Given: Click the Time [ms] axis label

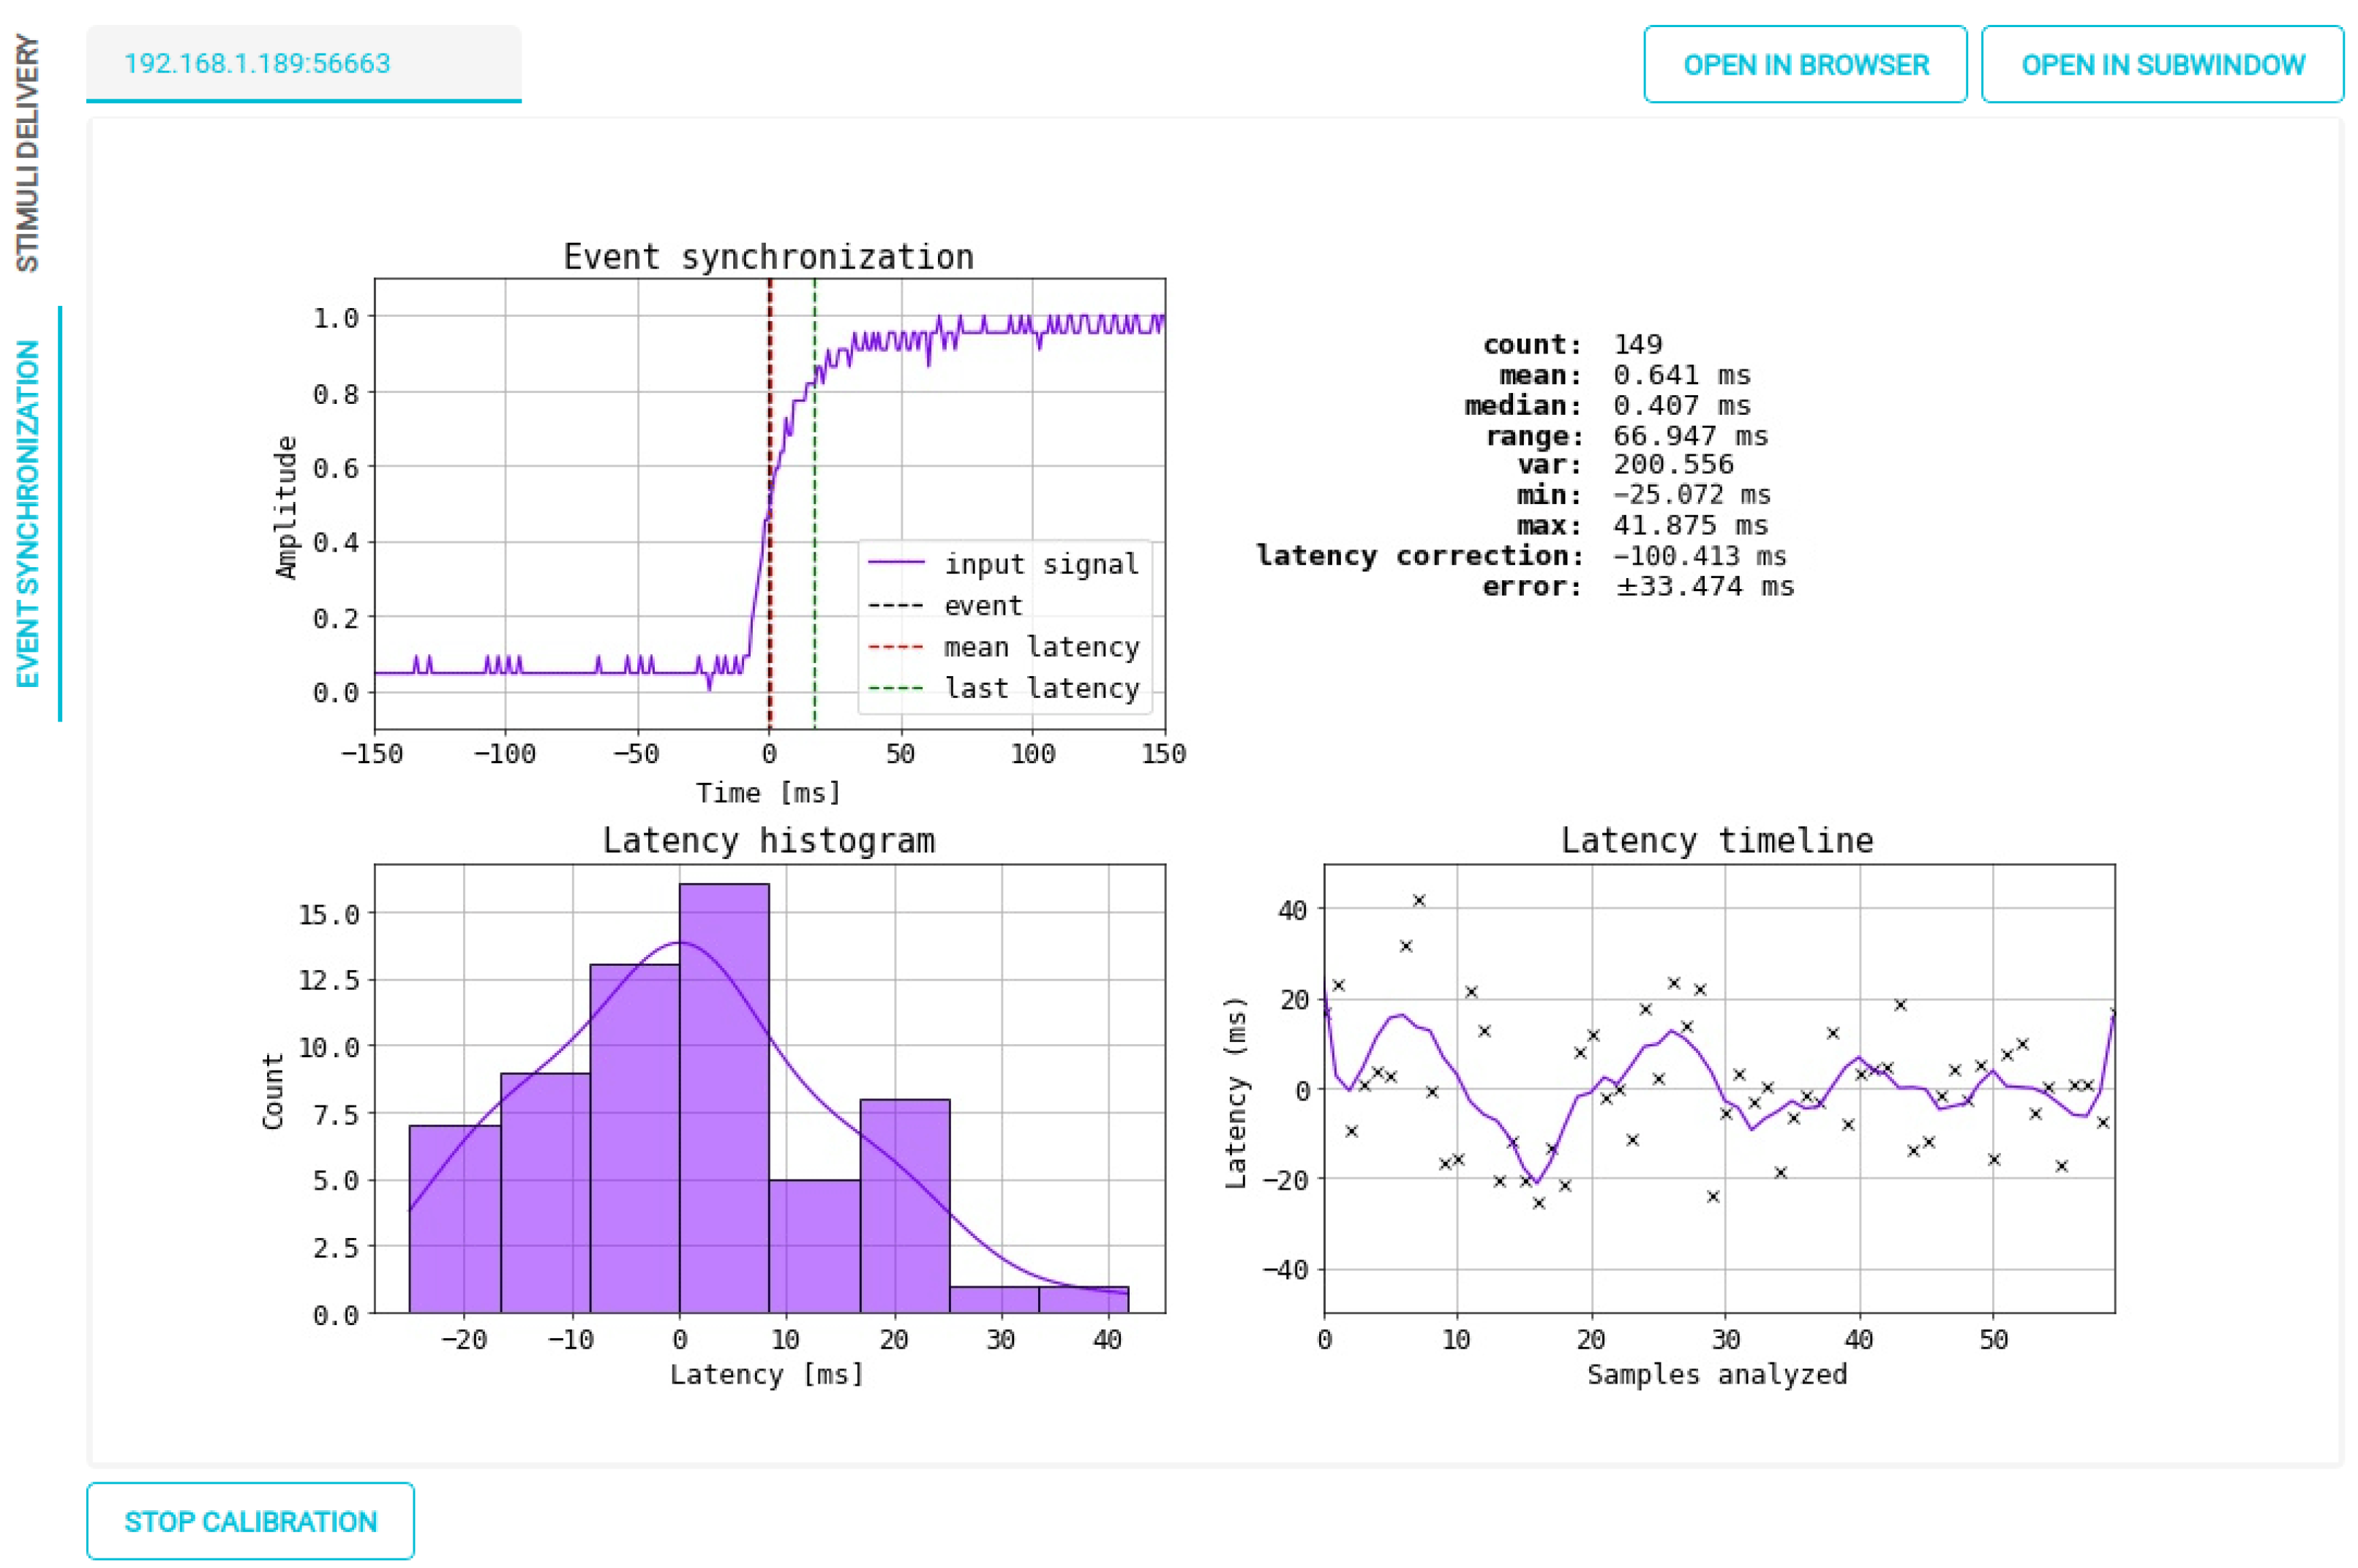Looking at the screenshot, I should pyautogui.click(x=768, y=793).
